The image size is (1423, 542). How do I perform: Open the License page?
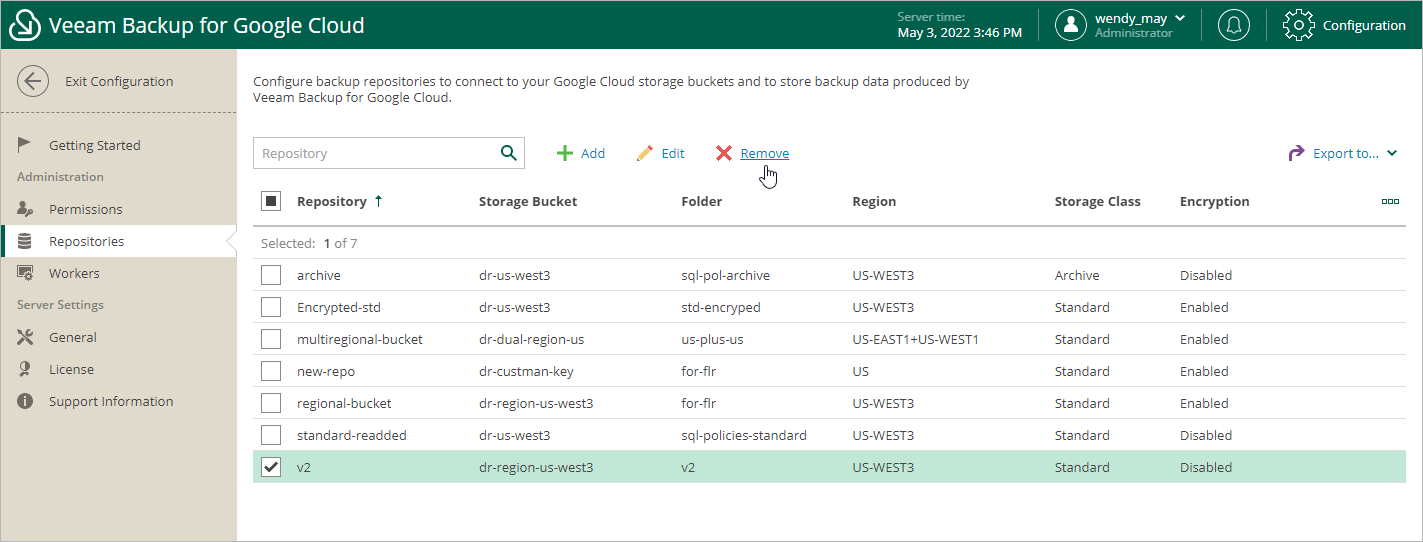click(x=71, y=369)
